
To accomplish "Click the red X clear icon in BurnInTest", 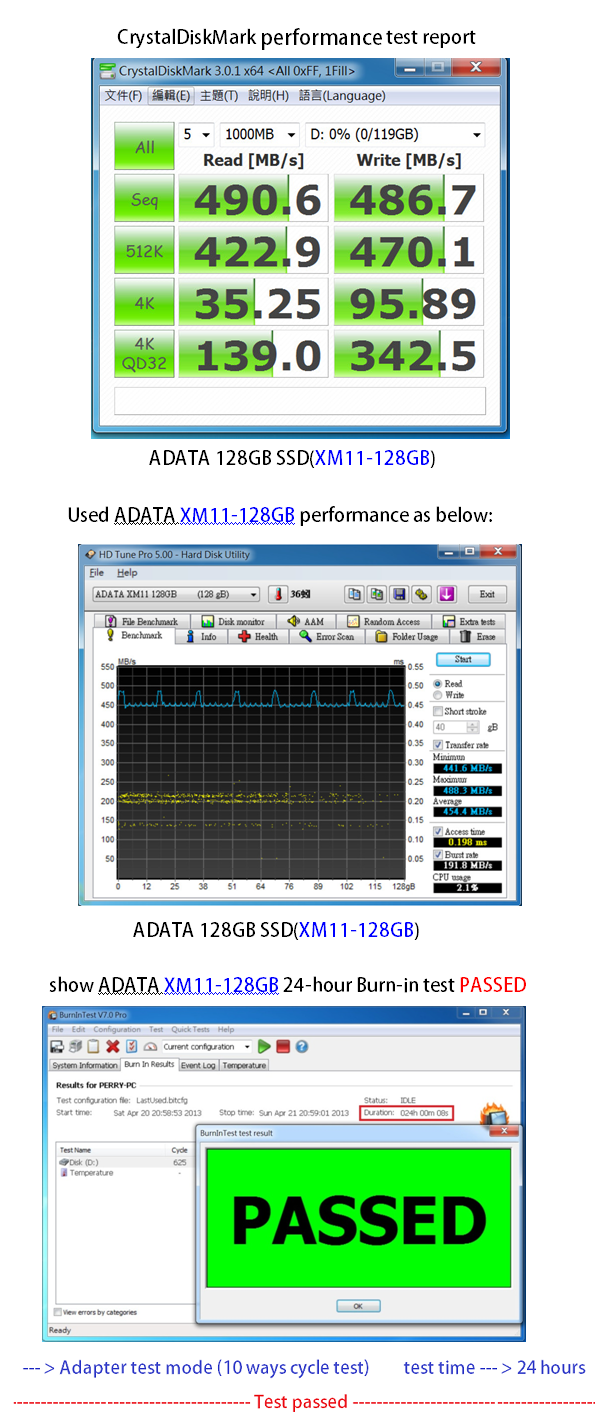I will click(x=113, y=1047).
